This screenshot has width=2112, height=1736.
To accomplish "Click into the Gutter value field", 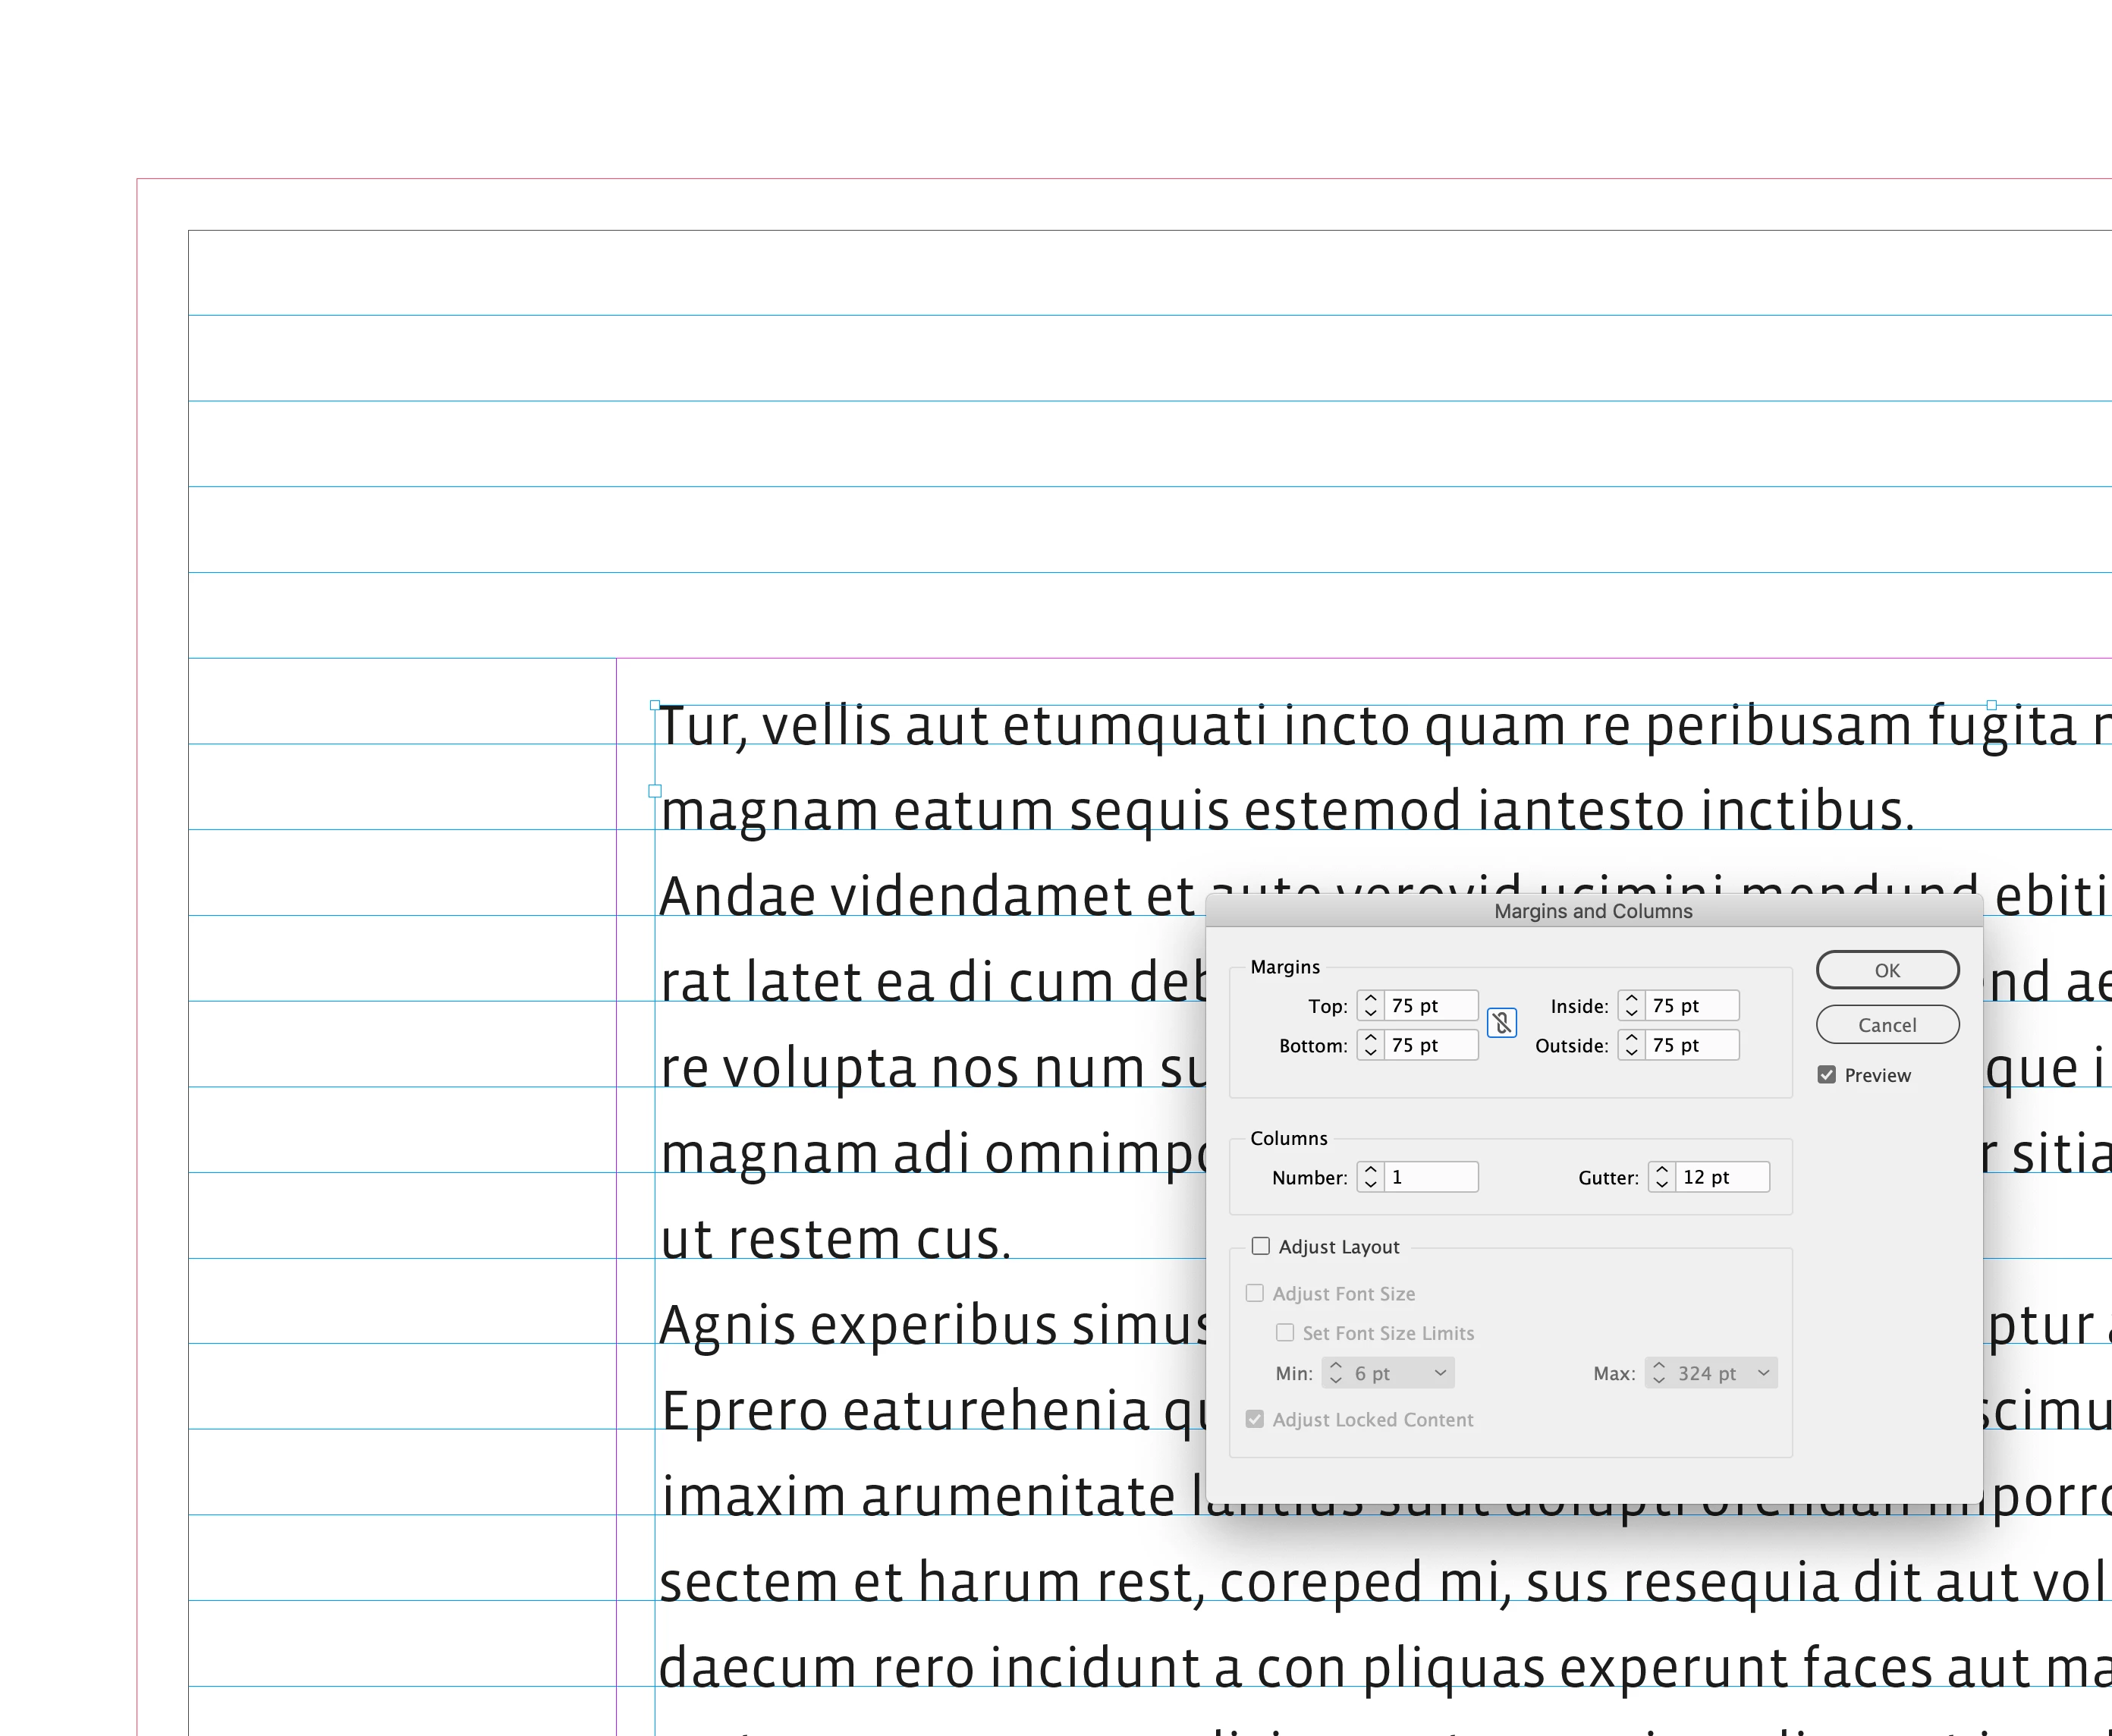I will [x=1722, y=1177].
